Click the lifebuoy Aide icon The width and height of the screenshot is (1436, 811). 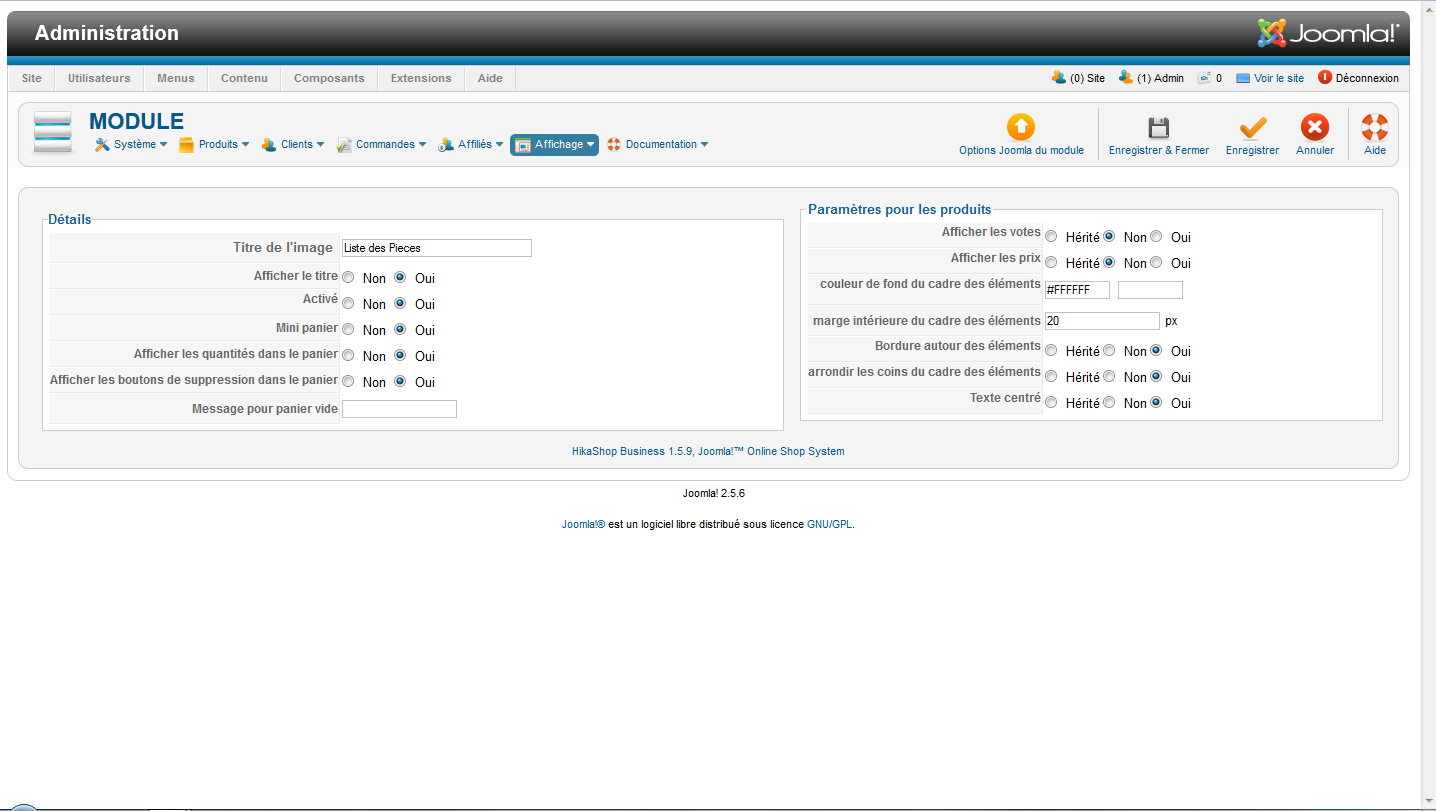(x=1375, y=127)
